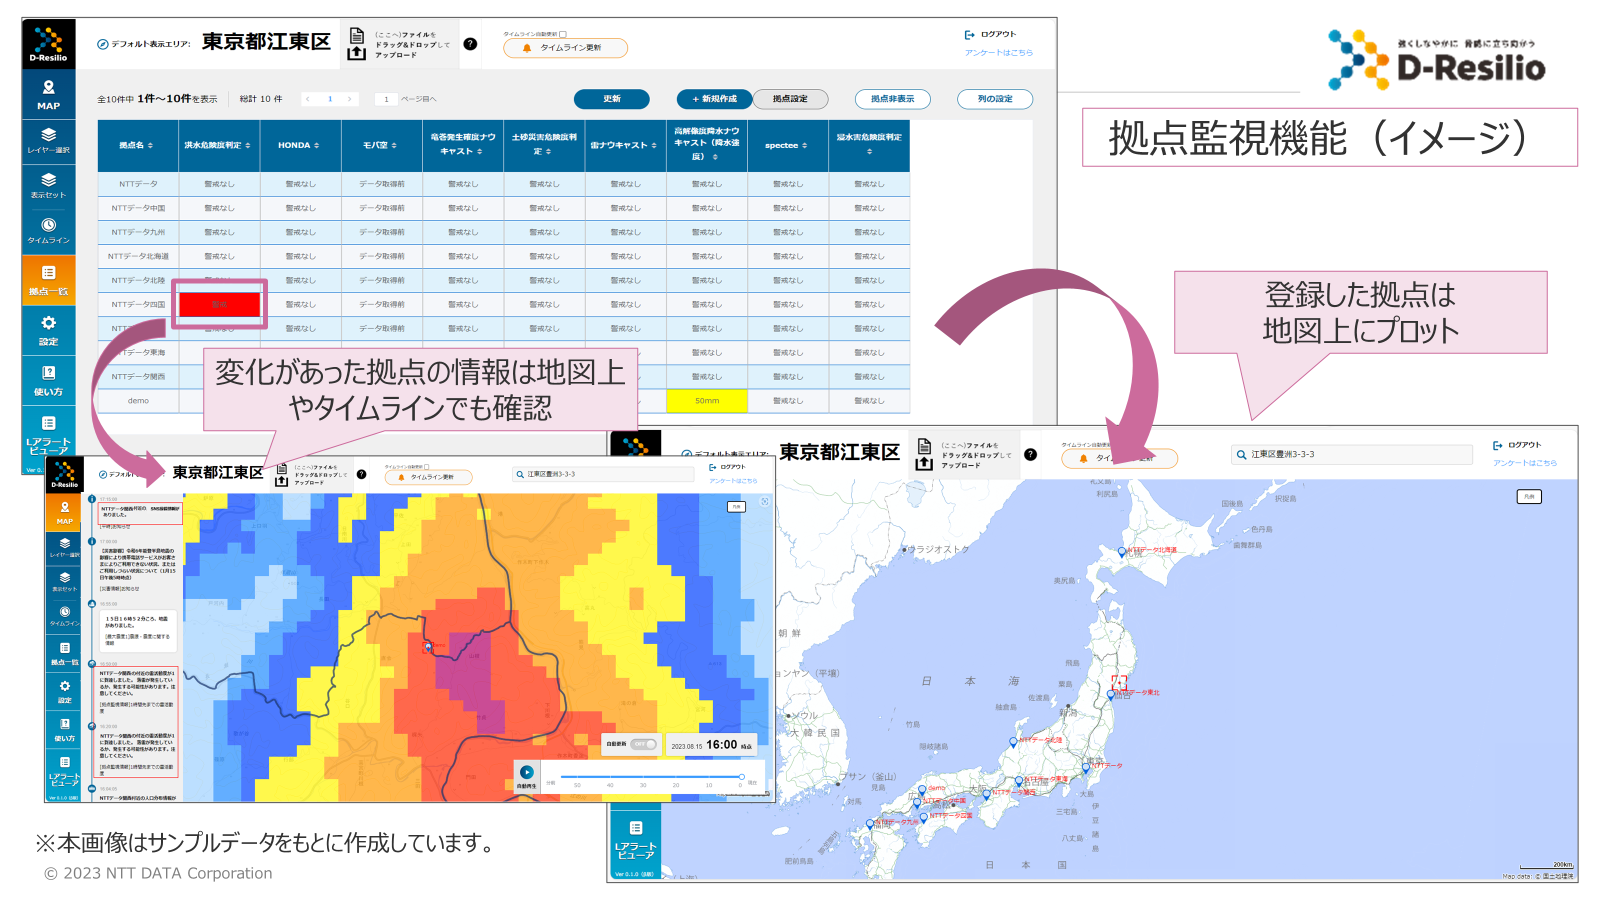The width and height of the screenshot is (1600, 900).
Task: Click the address search field in the Japan map window
Action: (x=1352, y=454)
